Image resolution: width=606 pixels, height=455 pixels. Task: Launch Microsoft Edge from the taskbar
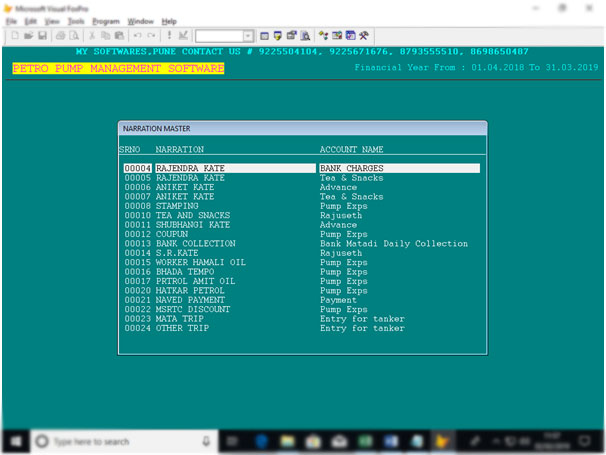pos(262,441)
